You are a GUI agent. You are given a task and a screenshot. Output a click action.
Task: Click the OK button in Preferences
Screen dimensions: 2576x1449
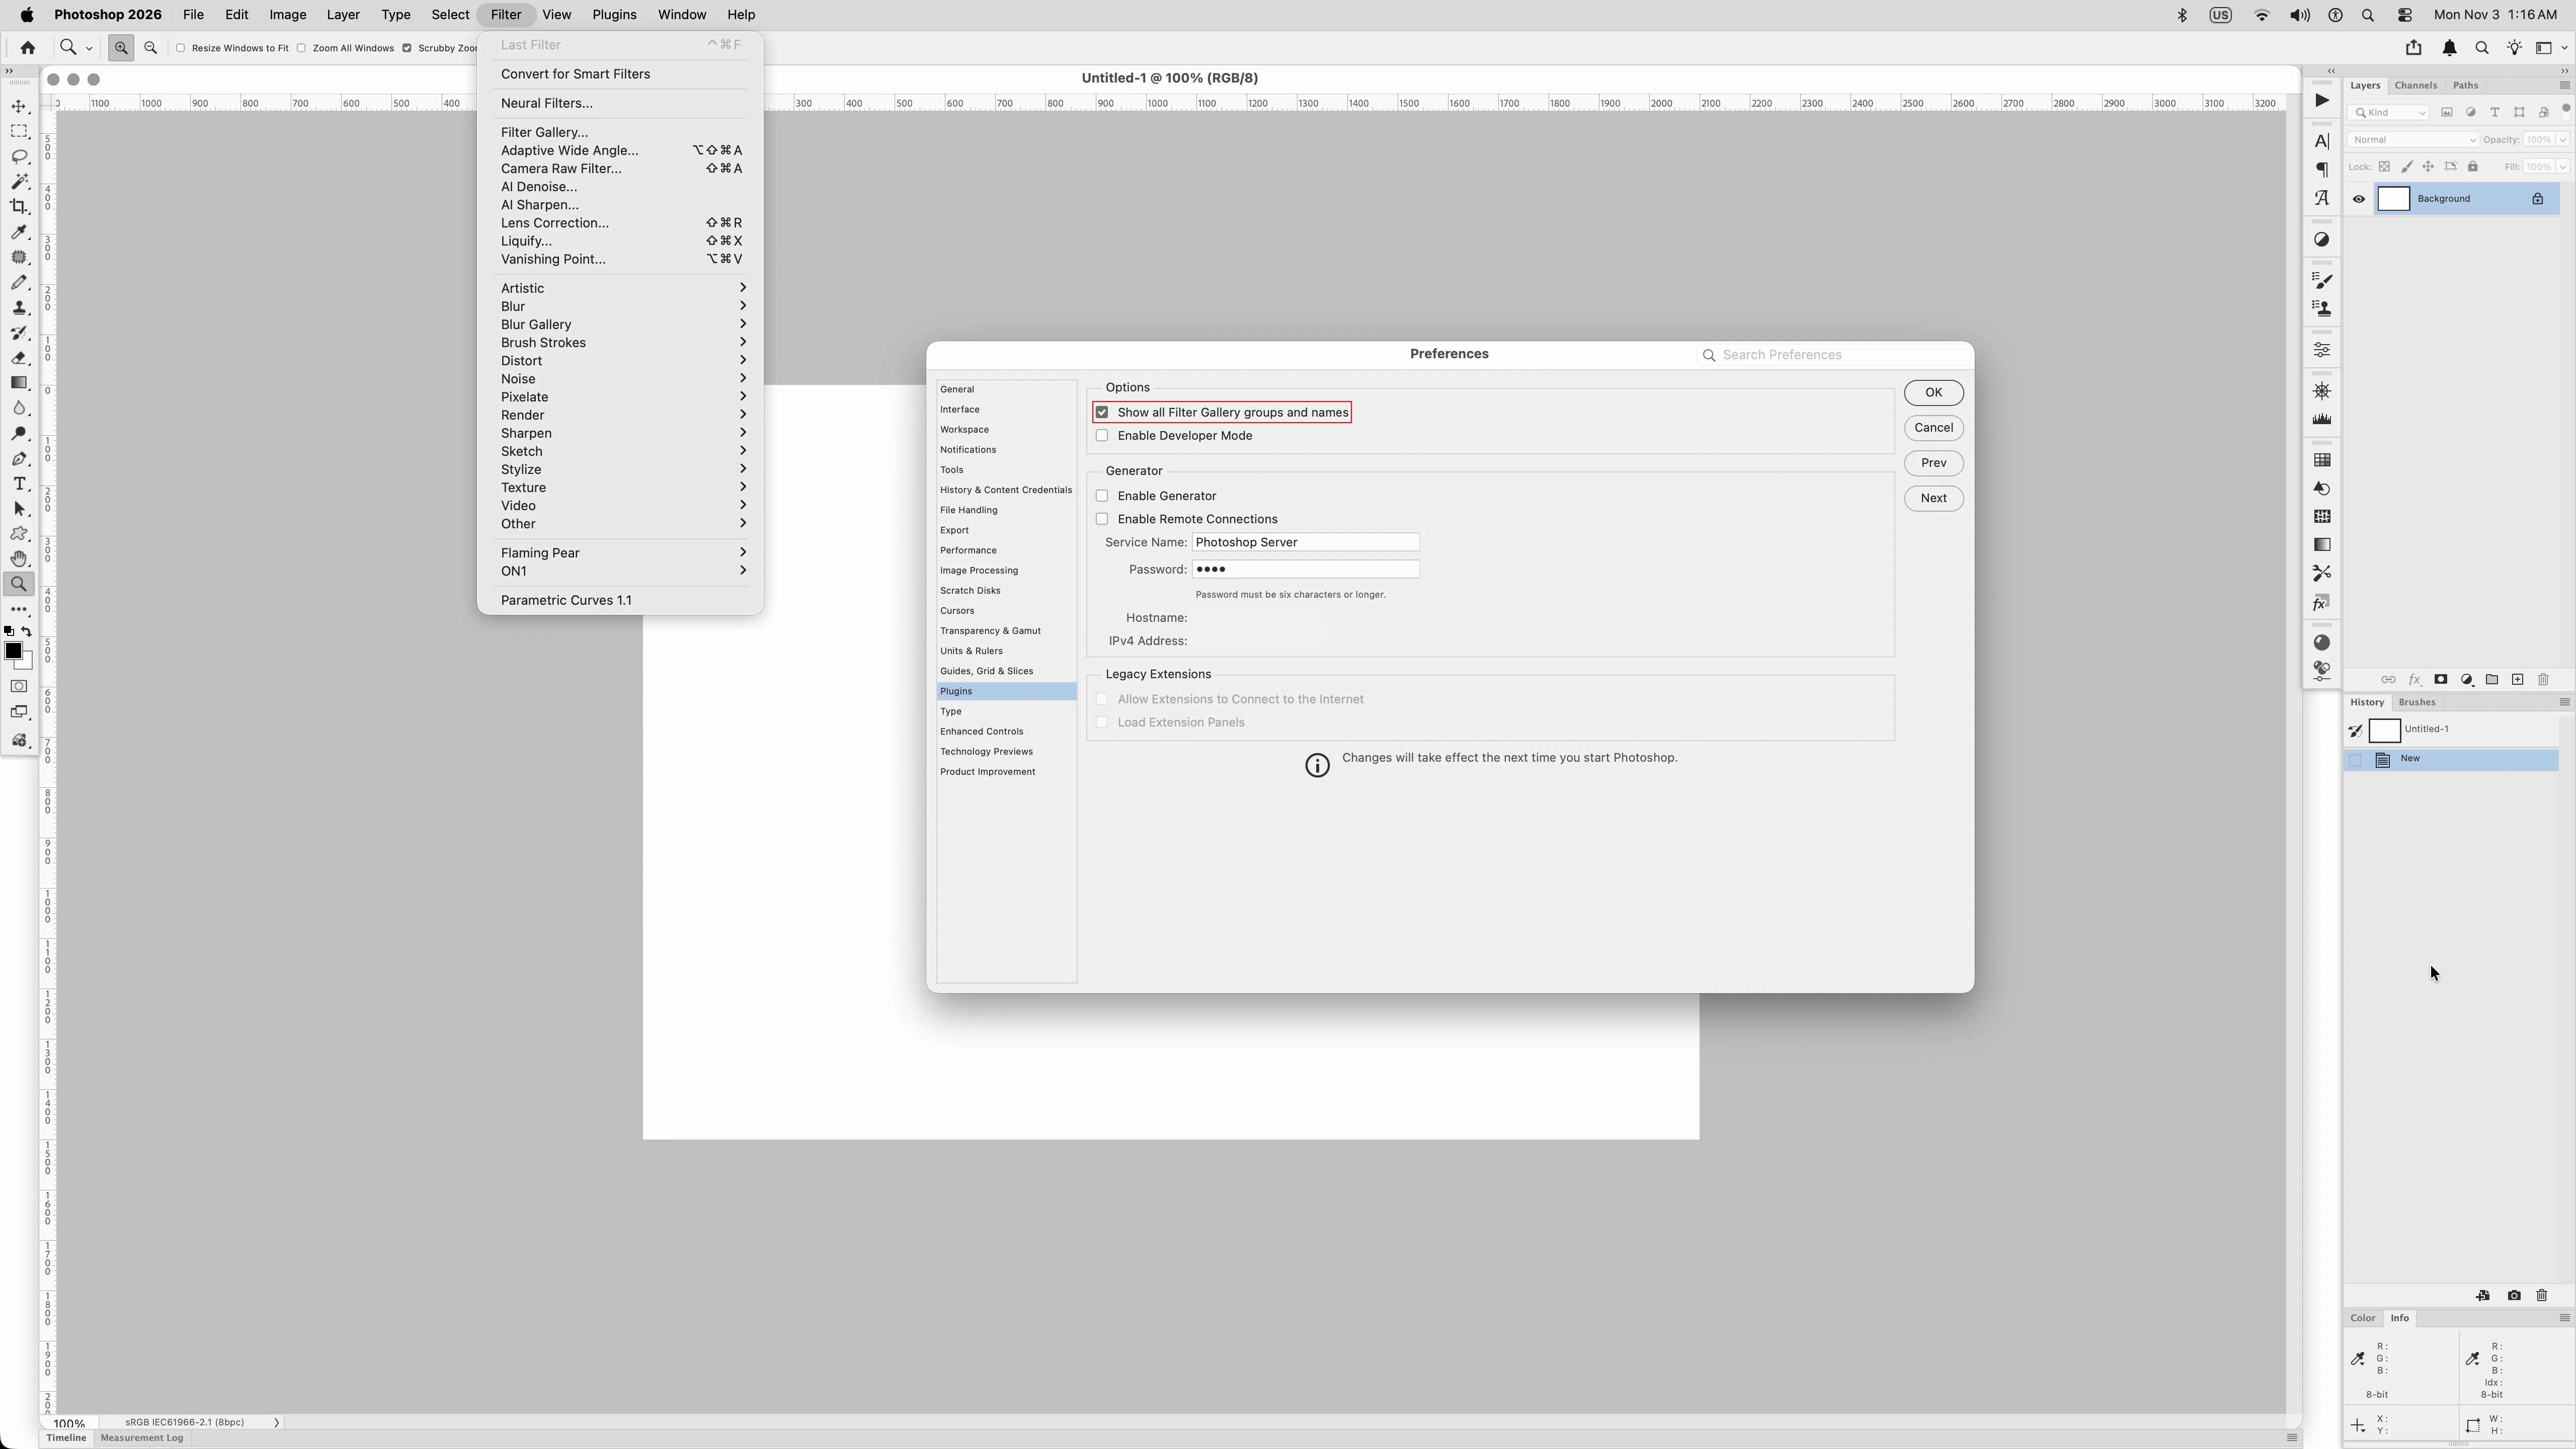[1932, 393]
